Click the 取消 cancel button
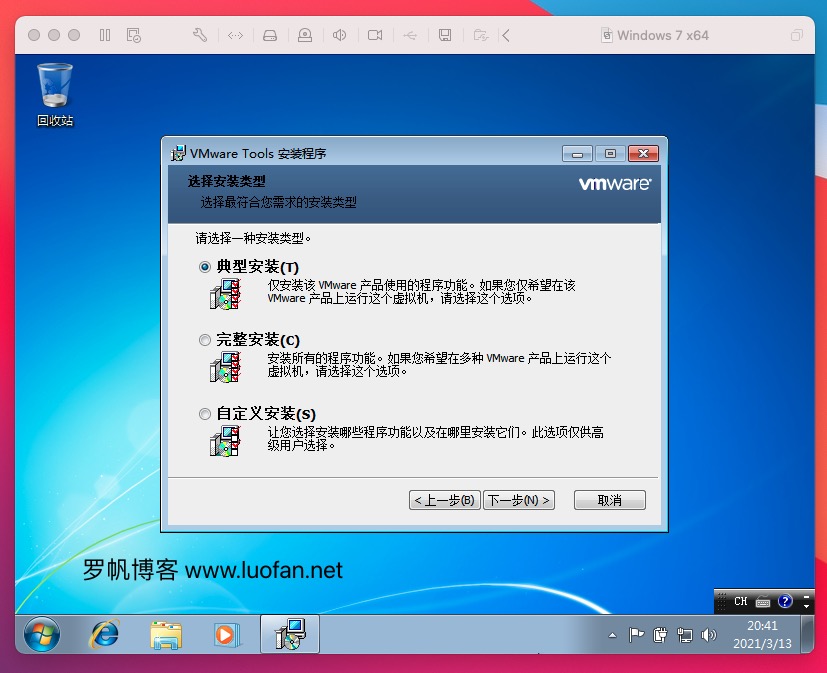The image size is (827, 673). click(610, 500)
